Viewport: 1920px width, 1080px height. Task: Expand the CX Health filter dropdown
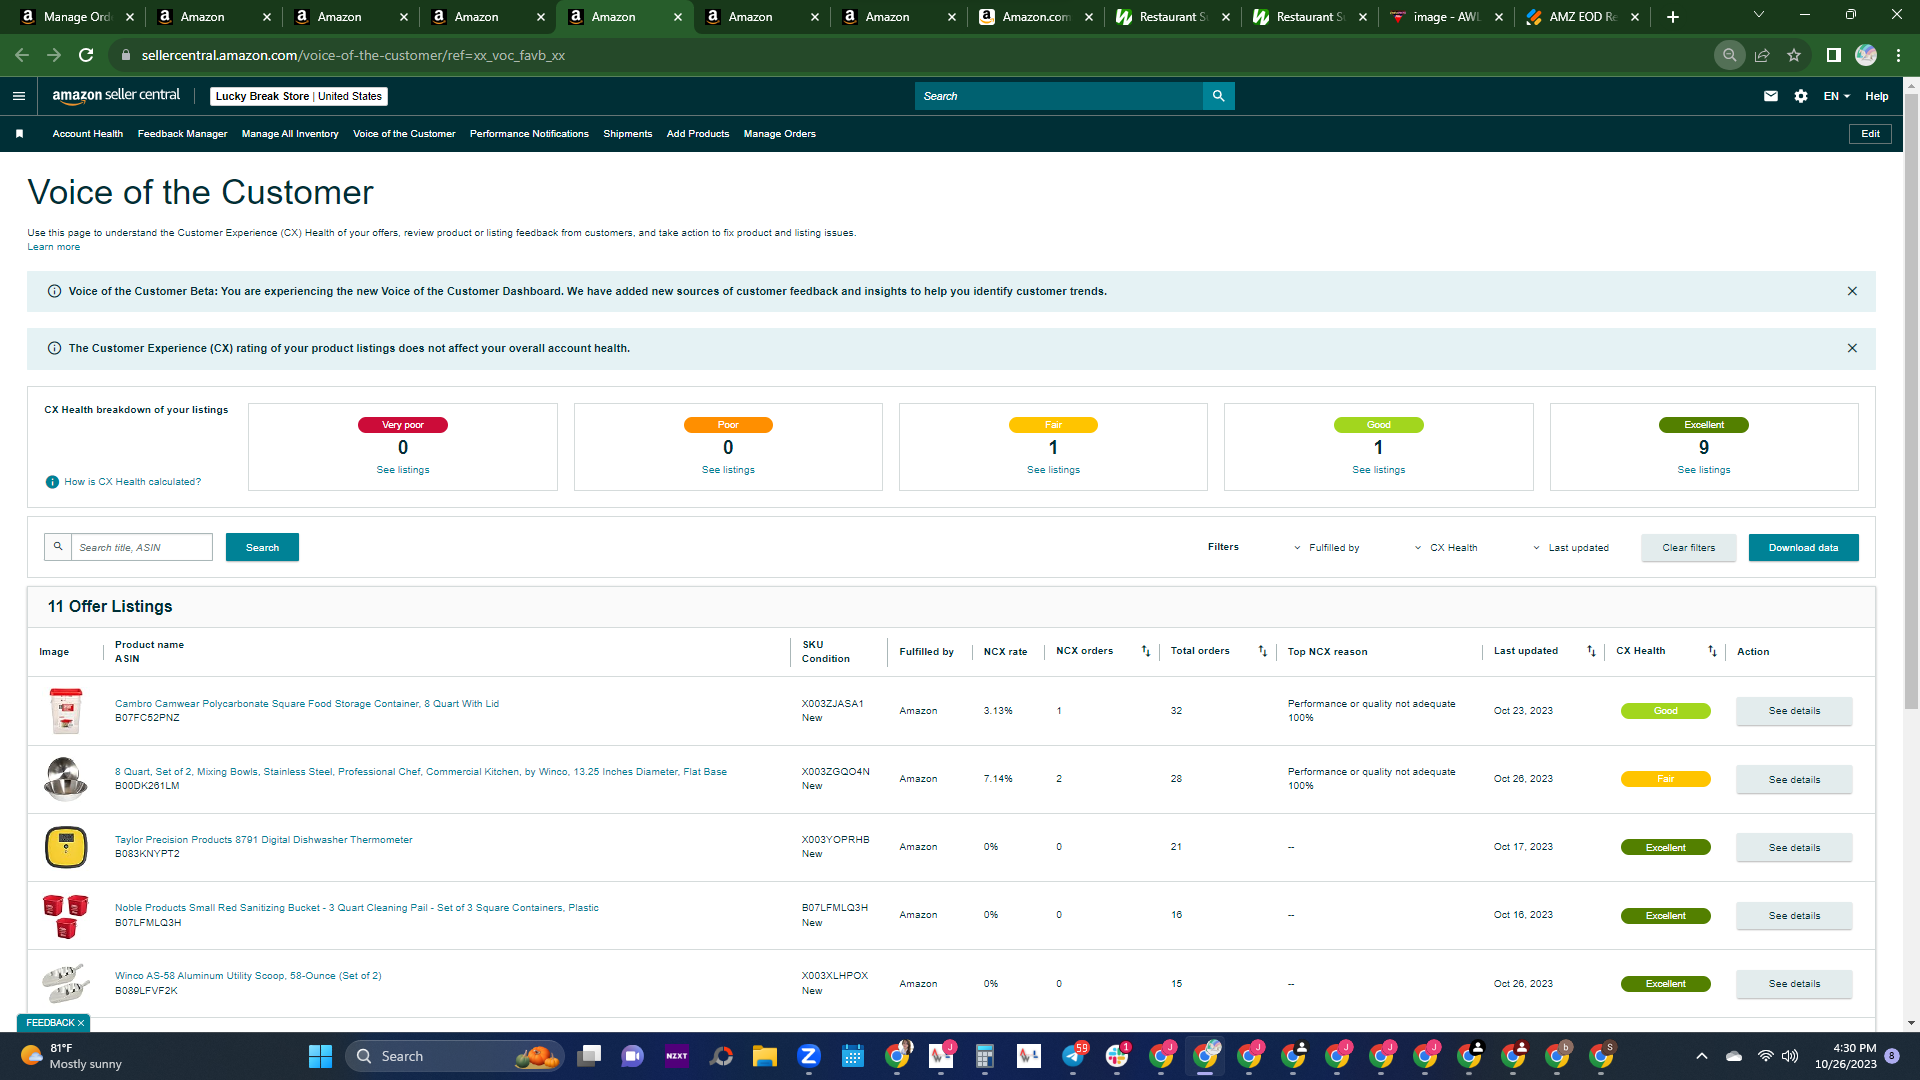tap(1446, 548)
